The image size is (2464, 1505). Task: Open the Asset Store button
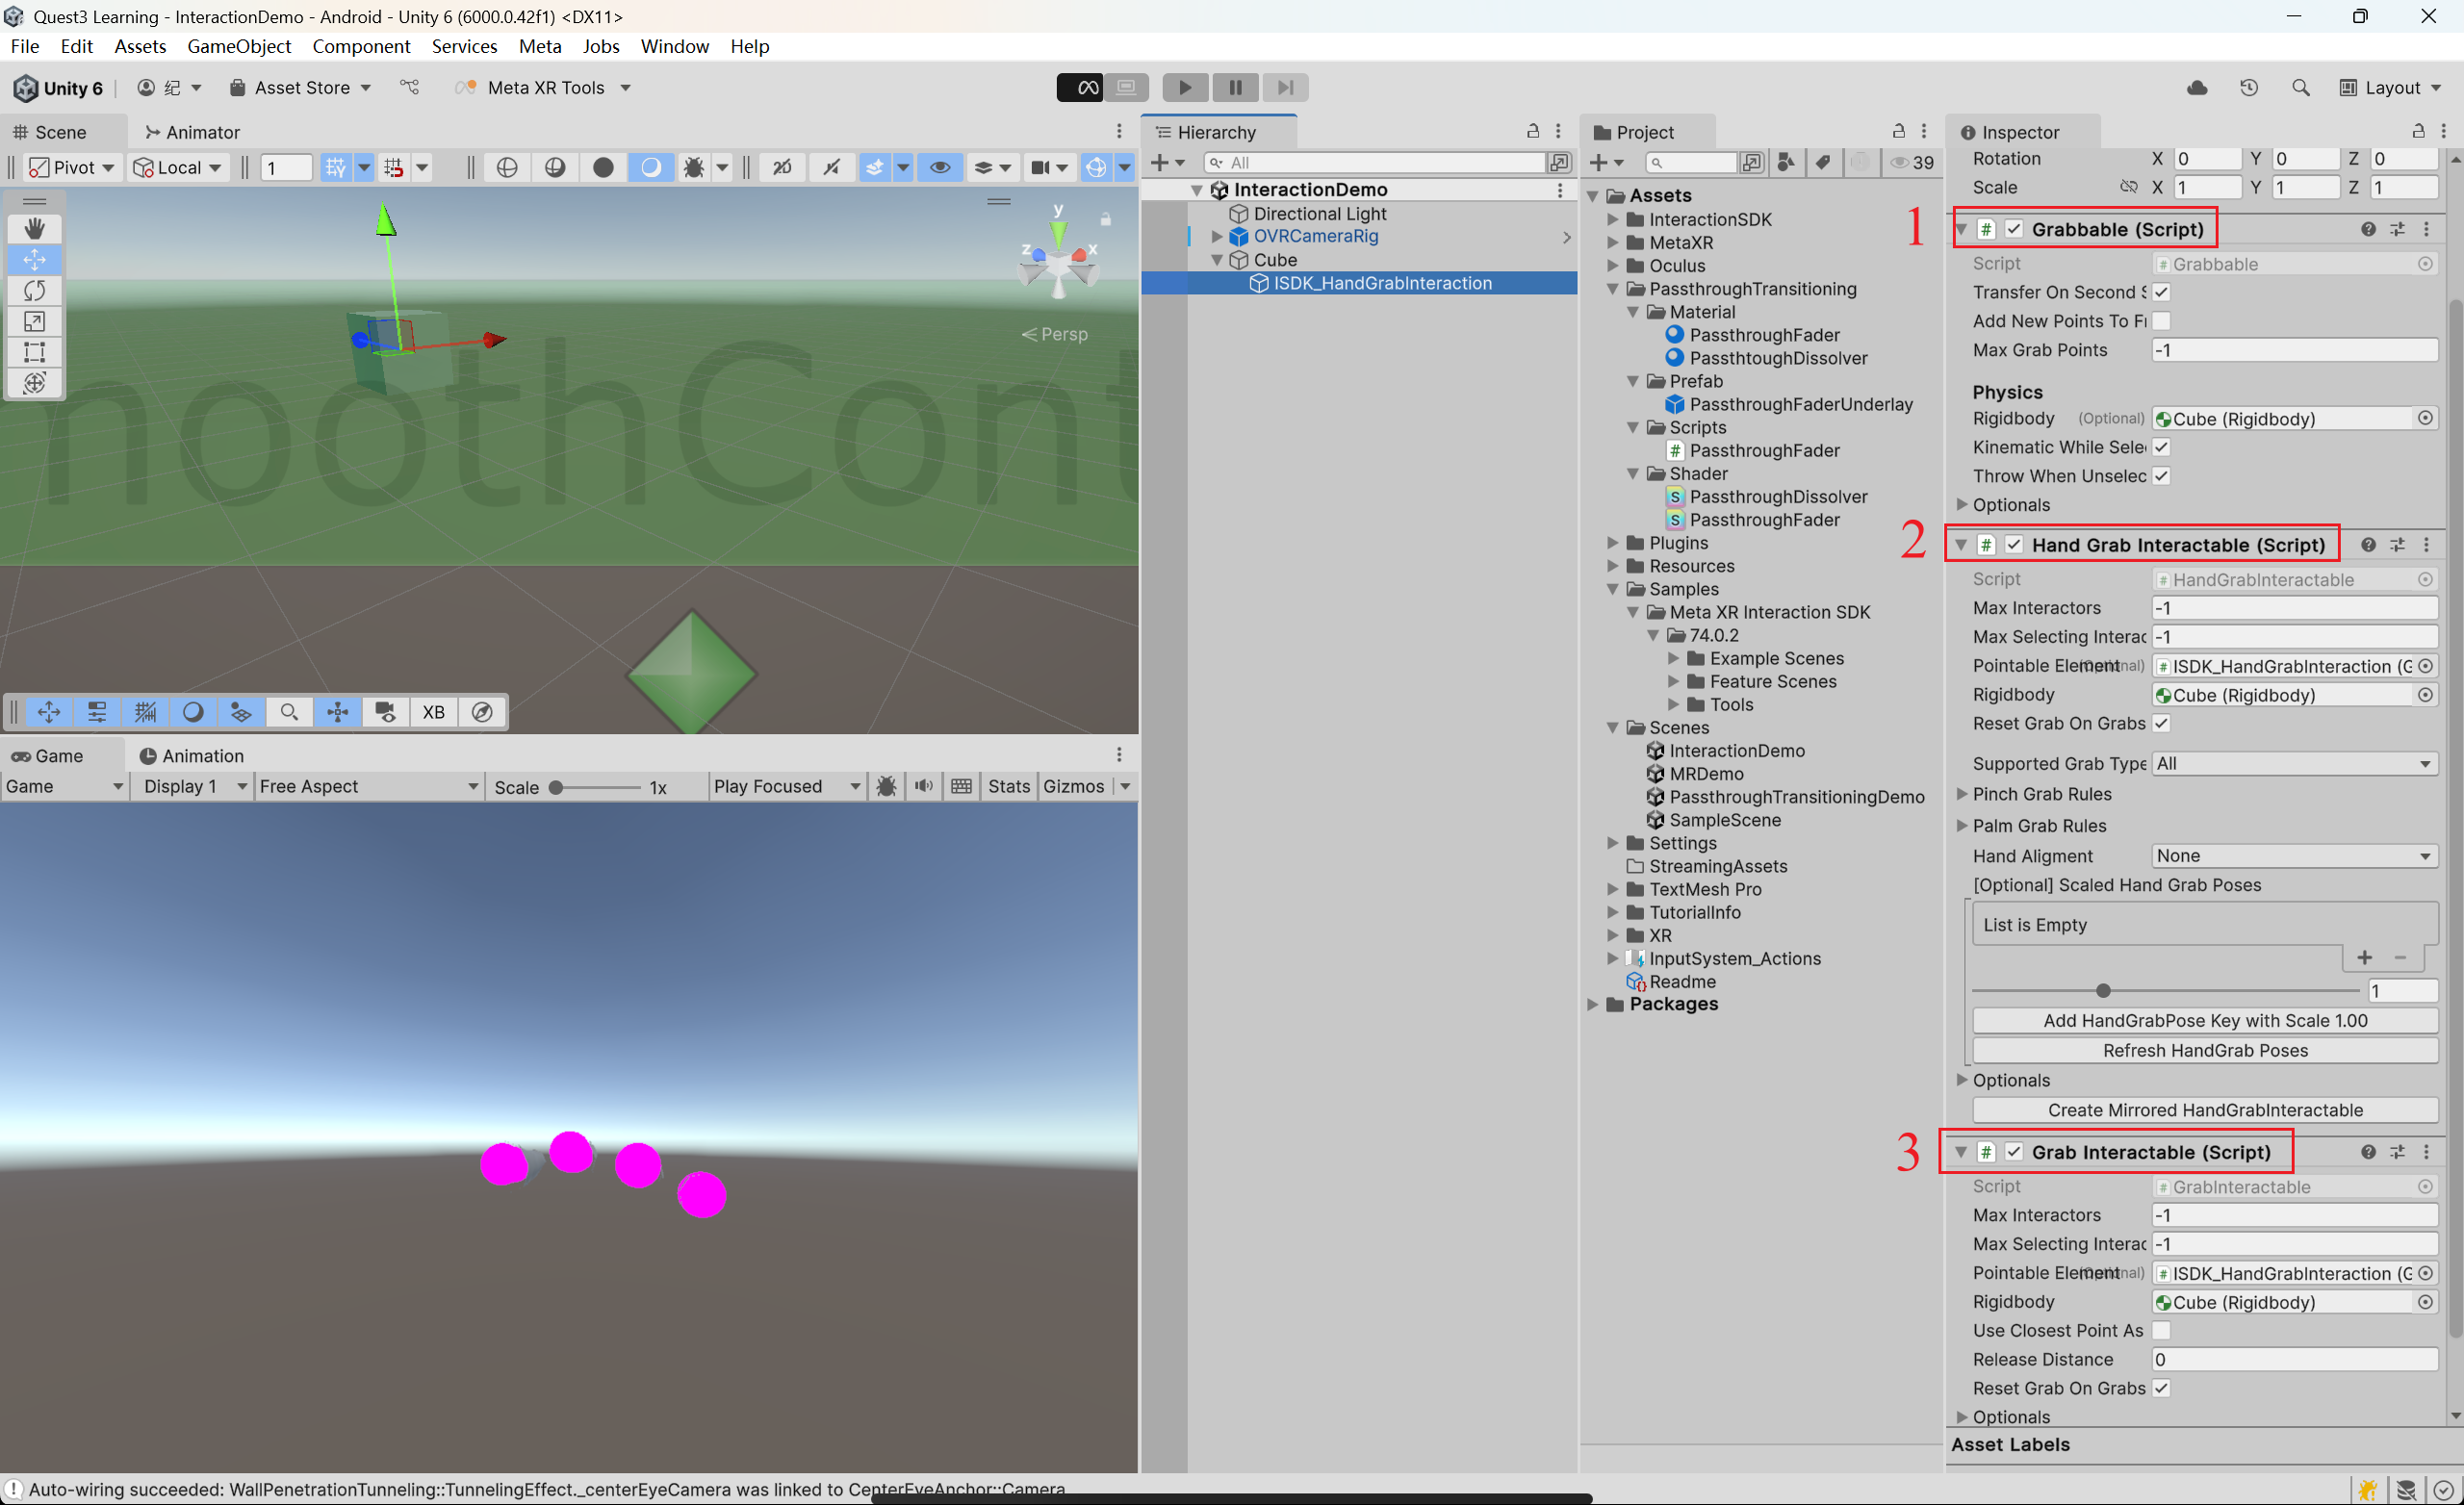[x=301, y=88]
